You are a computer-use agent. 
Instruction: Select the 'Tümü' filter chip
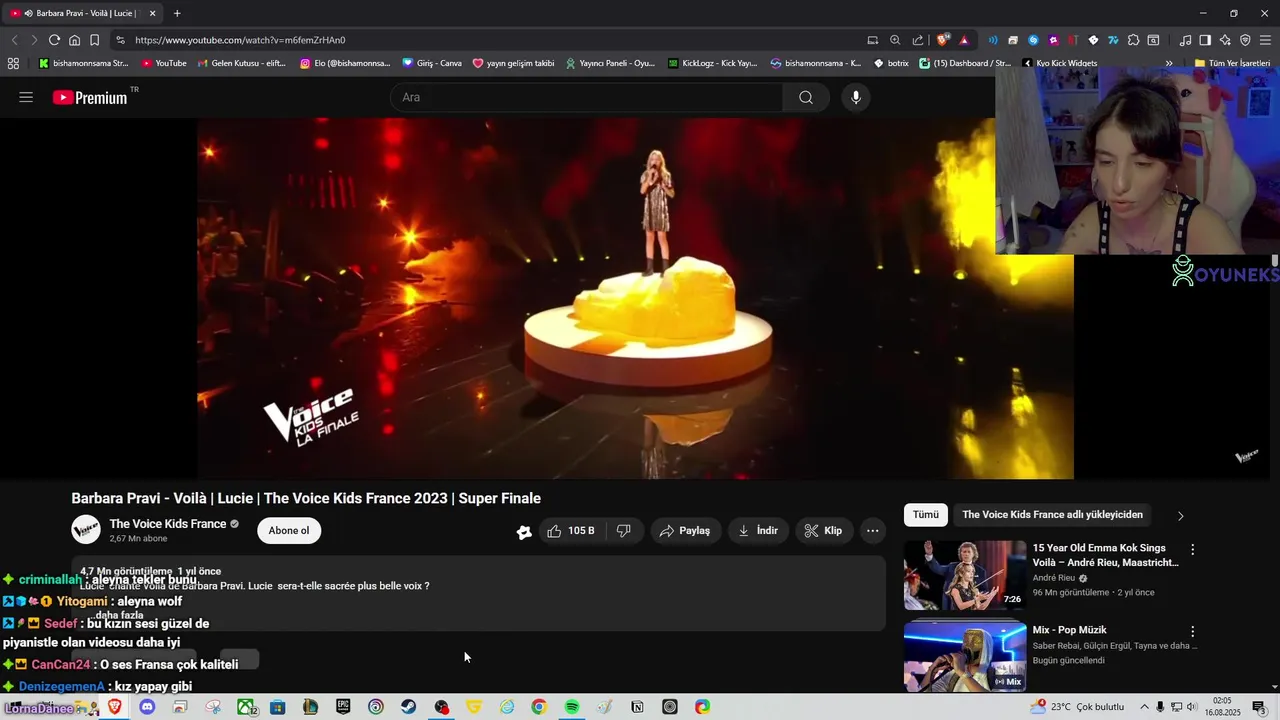click(x=926, y=515)
